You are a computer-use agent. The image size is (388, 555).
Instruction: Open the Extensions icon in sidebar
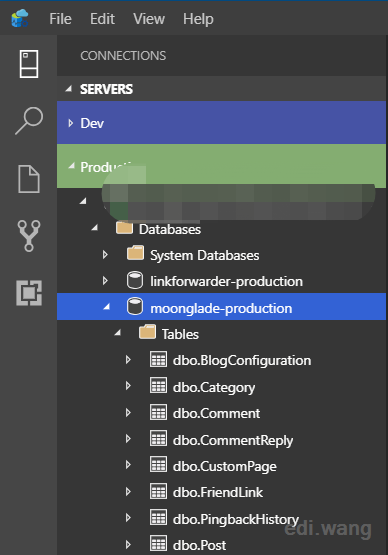[29, 293]
